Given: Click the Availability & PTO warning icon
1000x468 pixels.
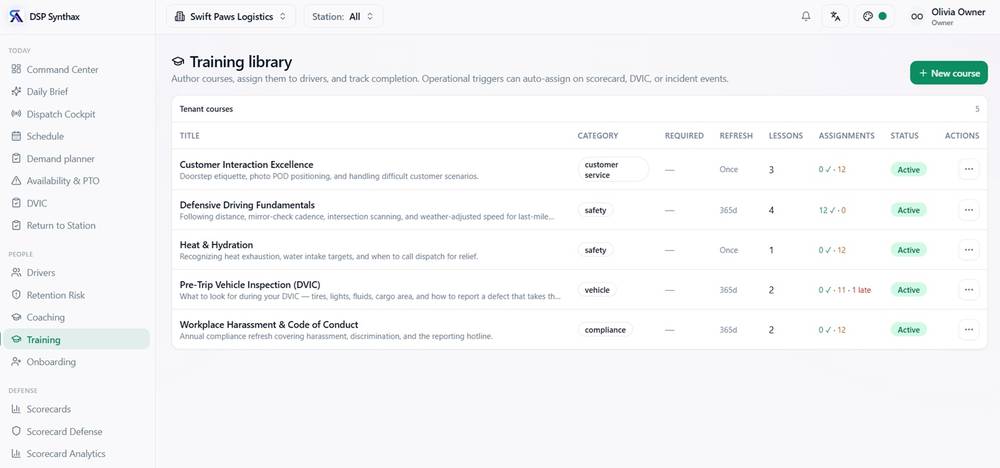Looking at the screenshot, I should coord(16,180).
